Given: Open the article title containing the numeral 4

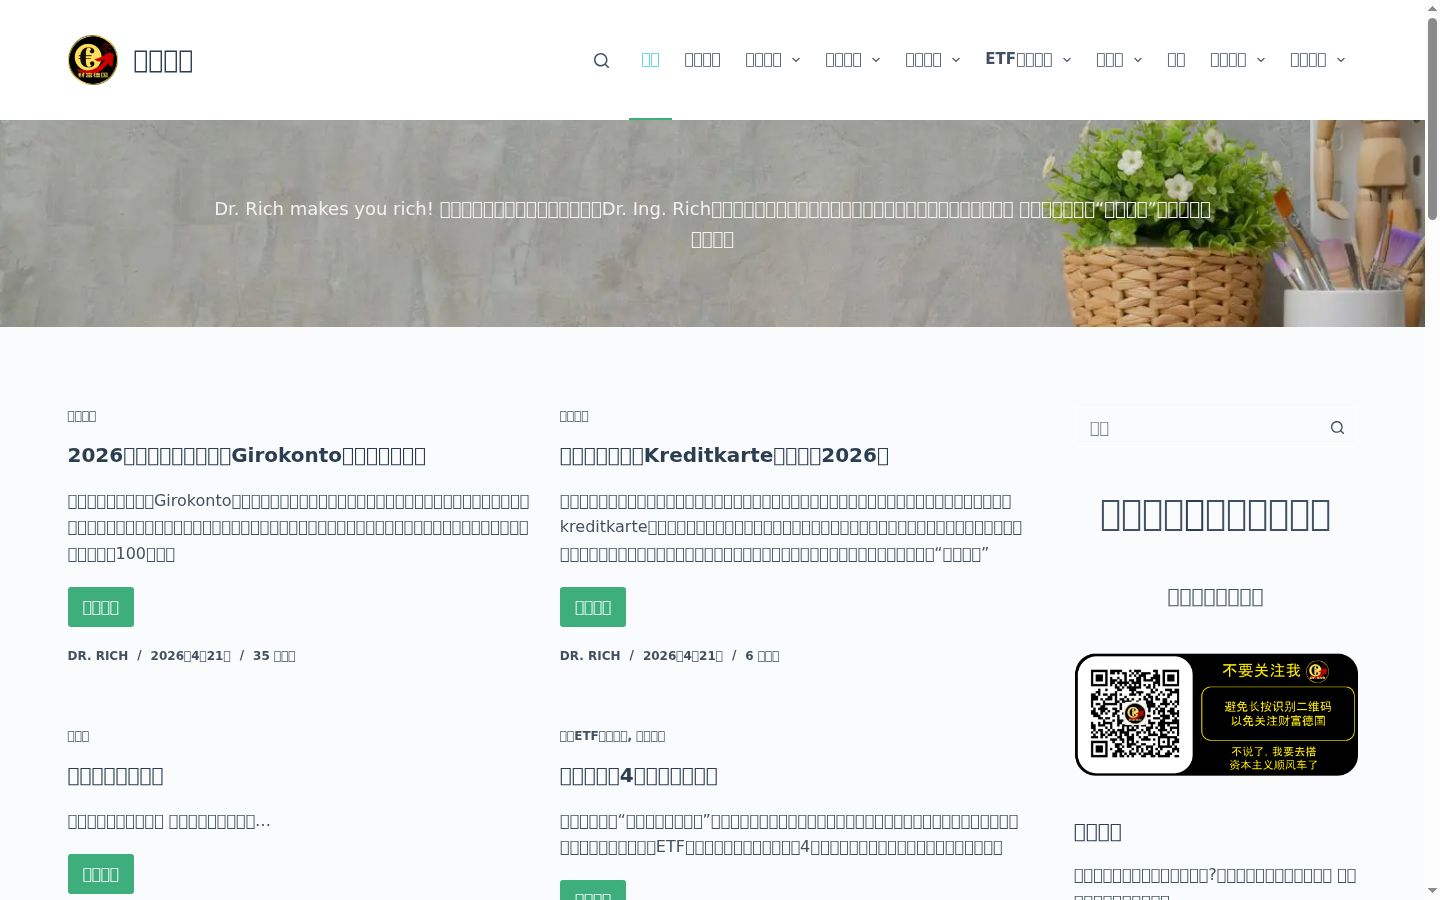Looking at the screenshot, I should click(639, 775).
